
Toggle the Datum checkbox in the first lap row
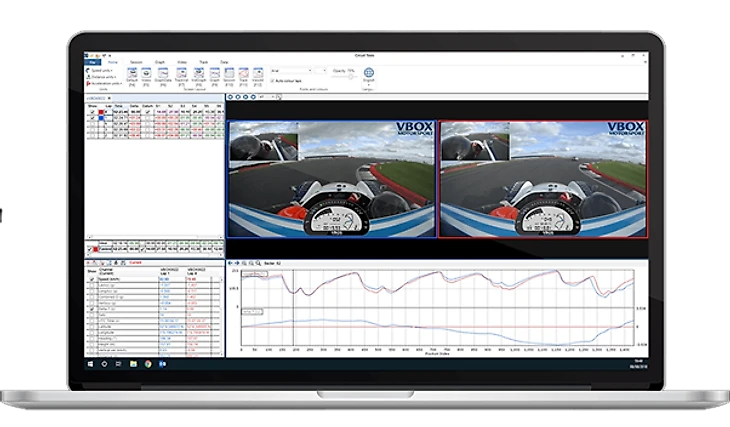(148, 112)
